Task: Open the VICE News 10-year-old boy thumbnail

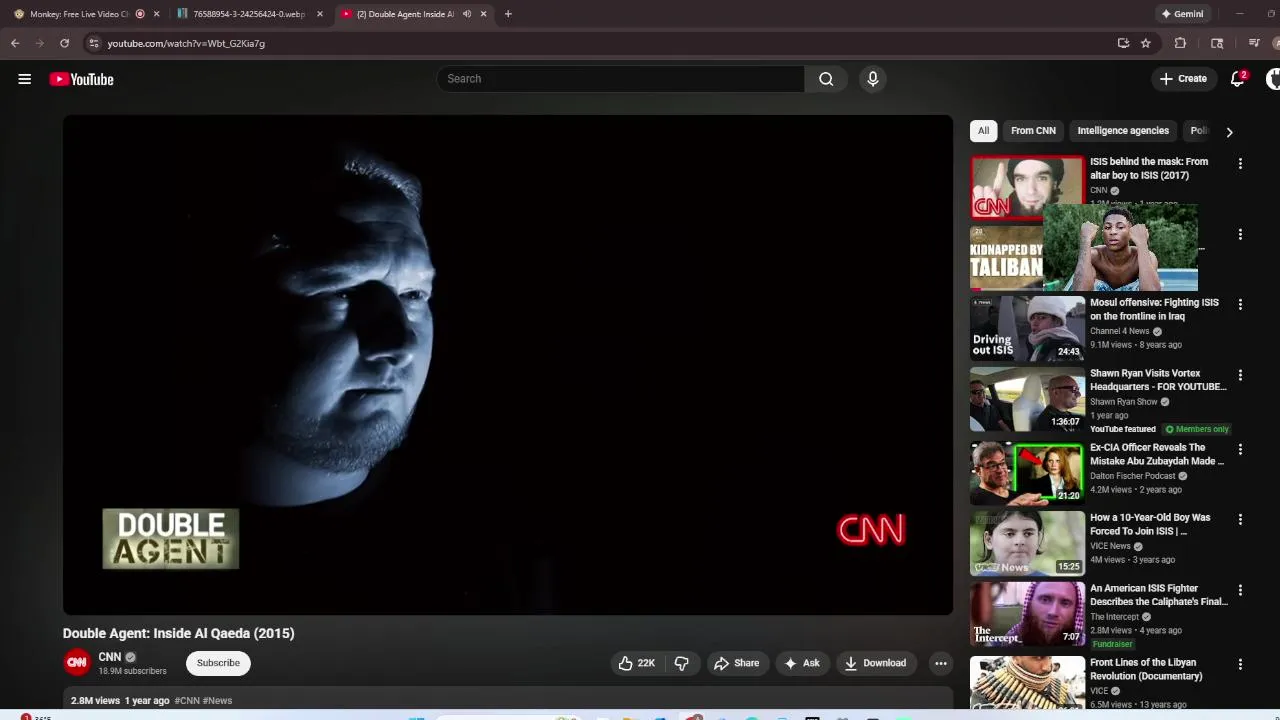Action: (x=1027, y=543)
